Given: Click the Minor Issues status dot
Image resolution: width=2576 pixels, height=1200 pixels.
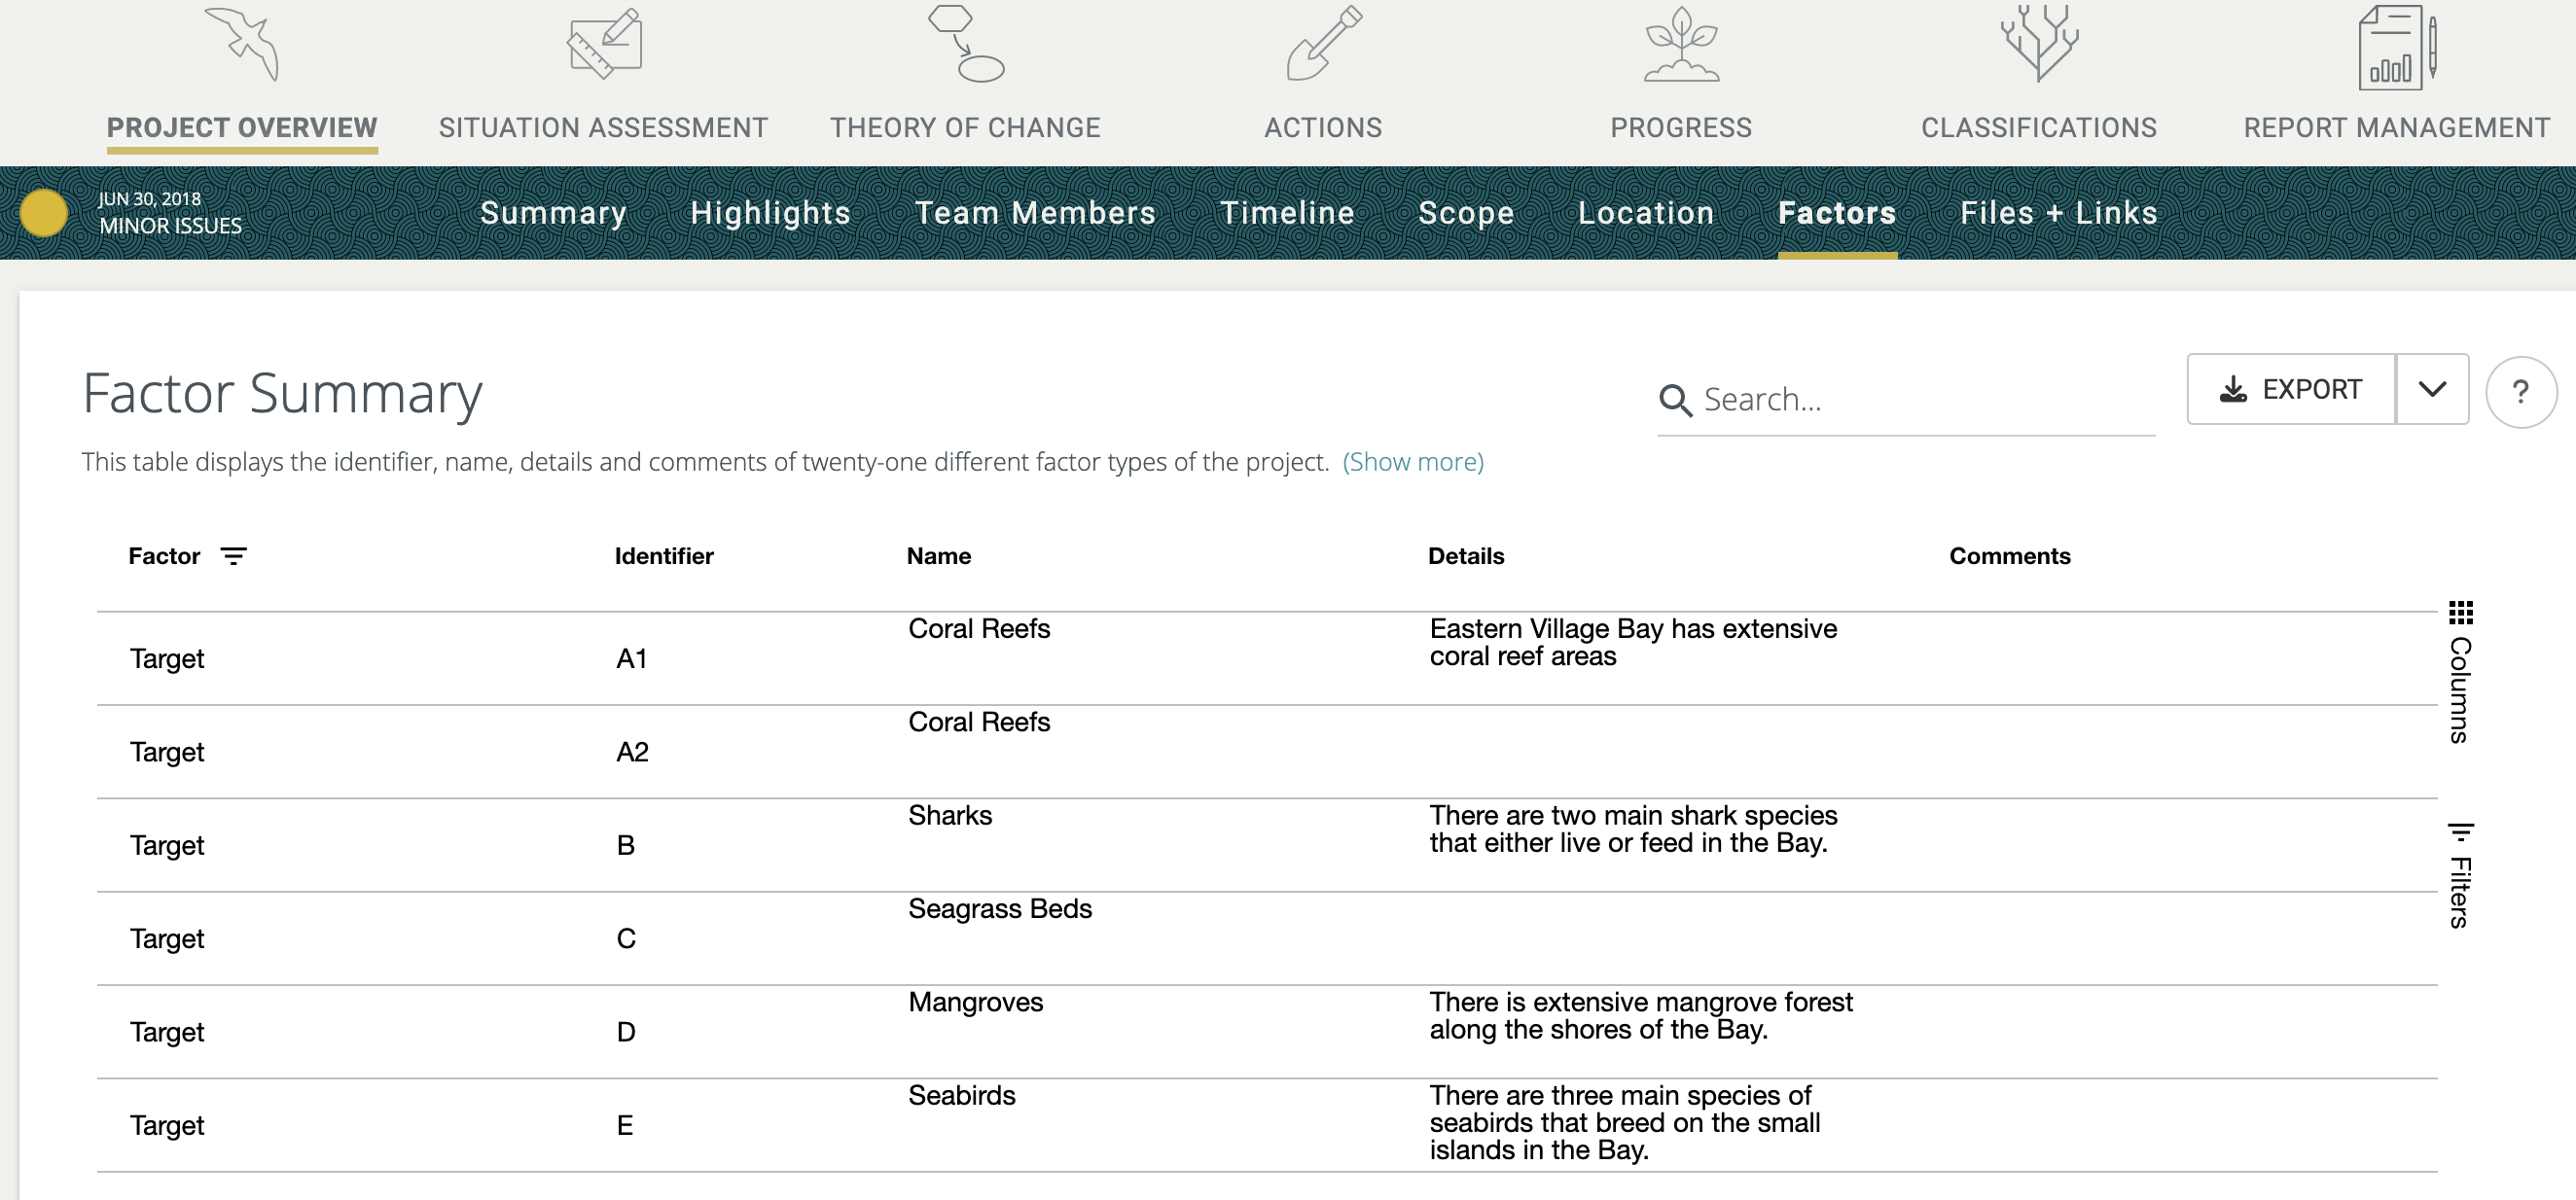Looking at the screenshot, I should (x=44, y=212).
